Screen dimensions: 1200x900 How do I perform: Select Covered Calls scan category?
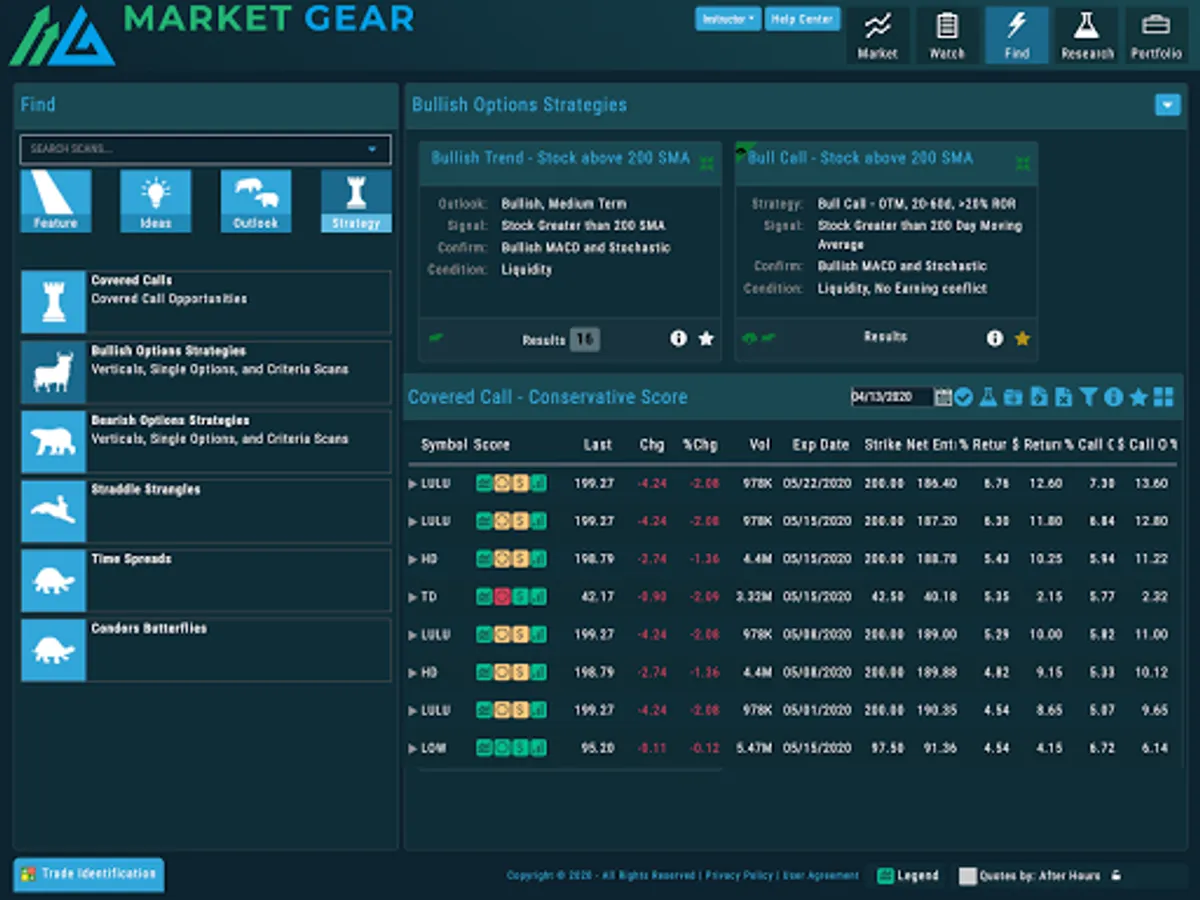[x=205, y=301]
